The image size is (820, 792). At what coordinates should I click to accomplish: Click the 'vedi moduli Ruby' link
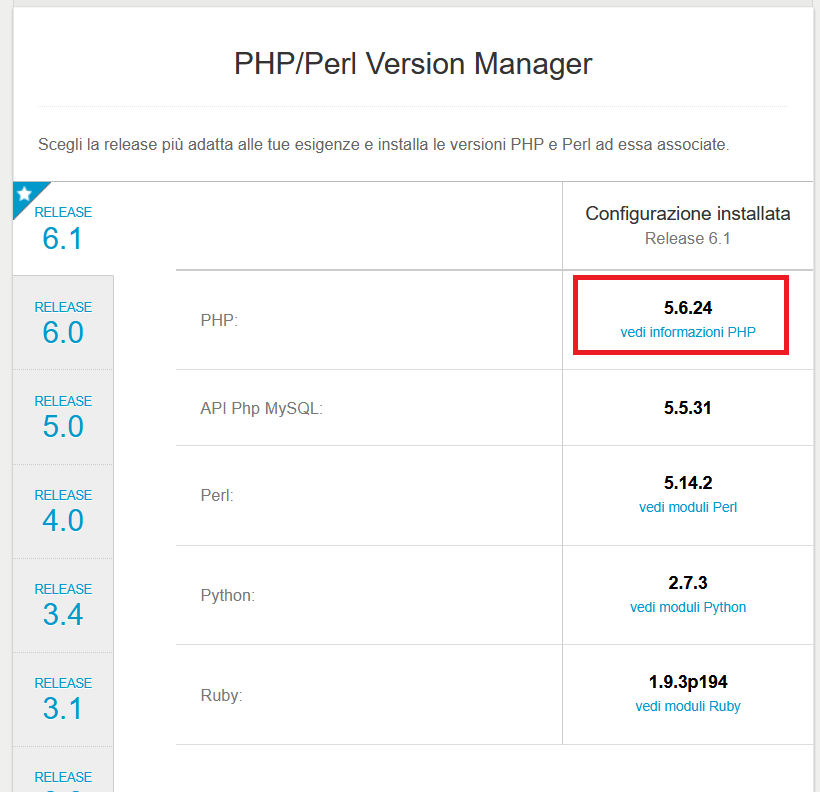point(688,706)
